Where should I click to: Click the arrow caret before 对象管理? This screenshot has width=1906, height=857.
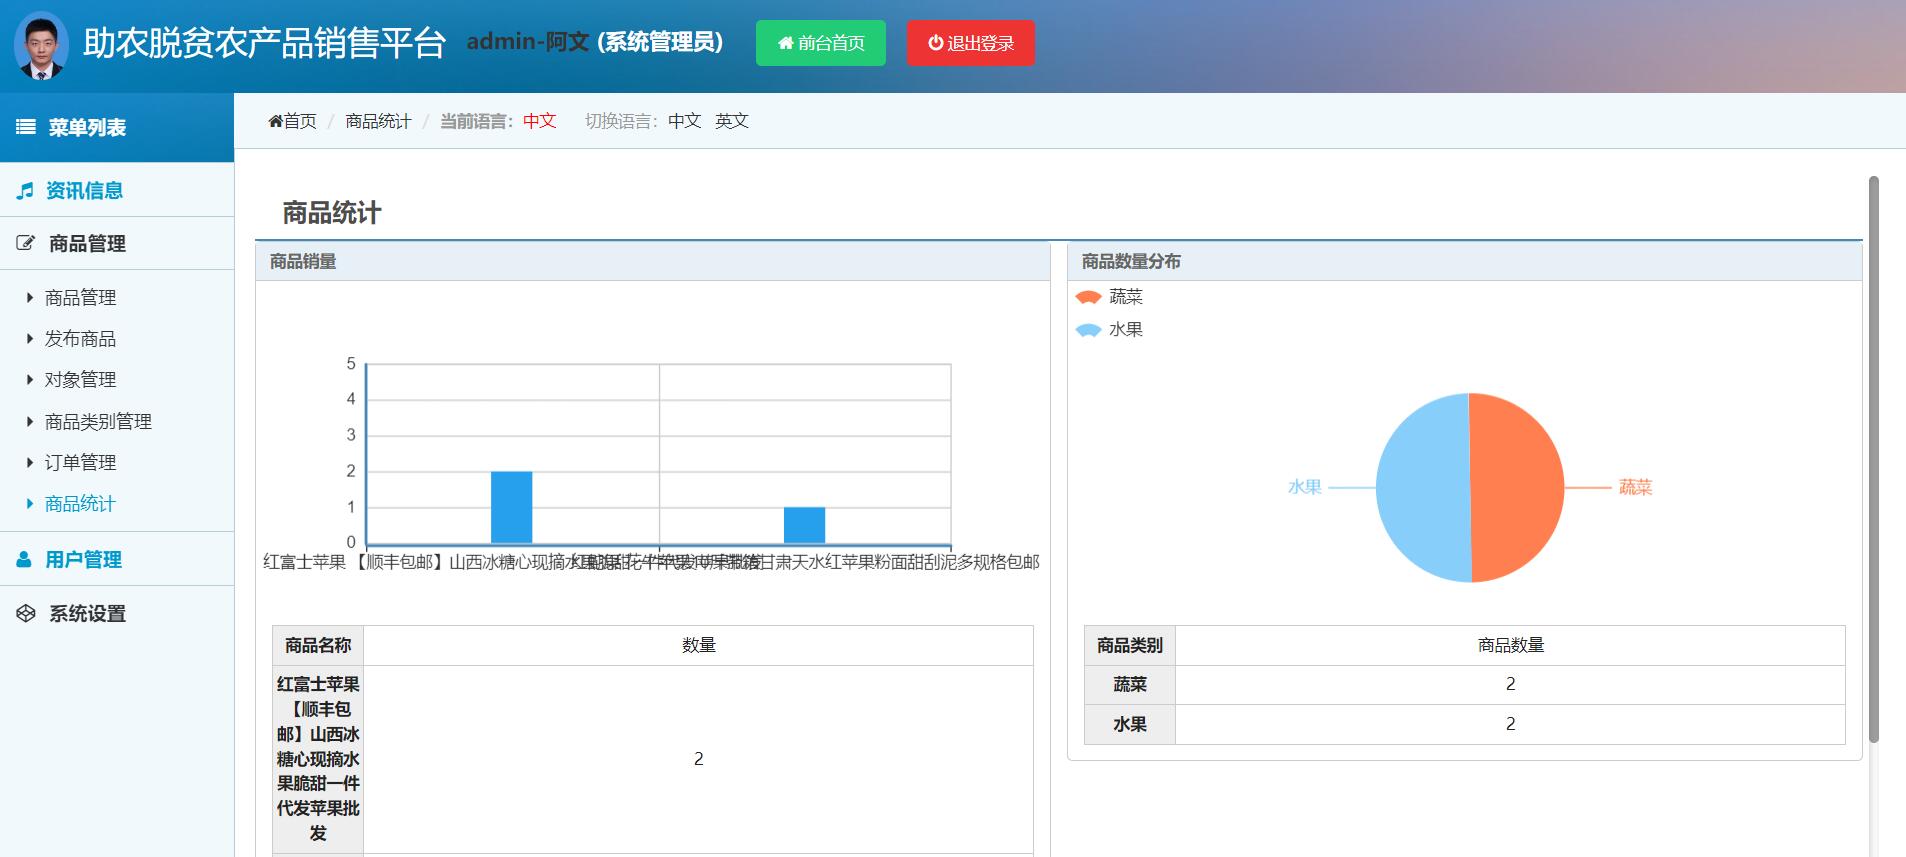[30, 379]
